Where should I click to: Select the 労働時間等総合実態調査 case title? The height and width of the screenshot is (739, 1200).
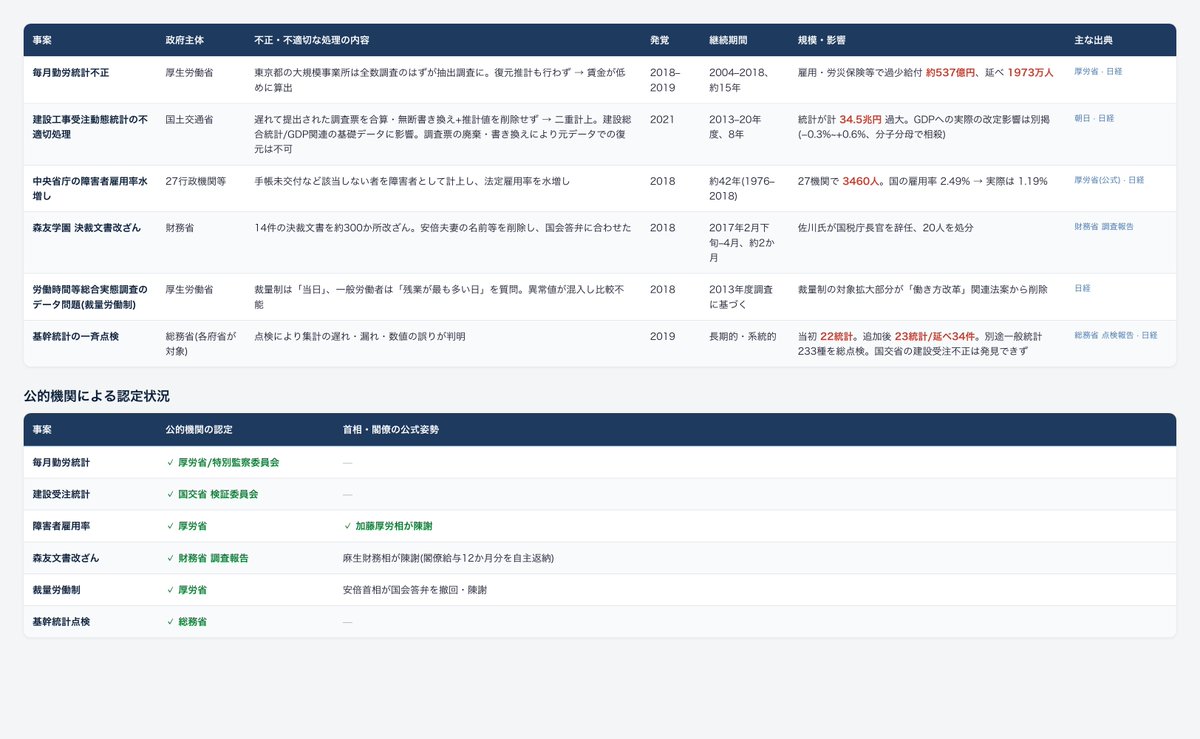click(90, 296)
